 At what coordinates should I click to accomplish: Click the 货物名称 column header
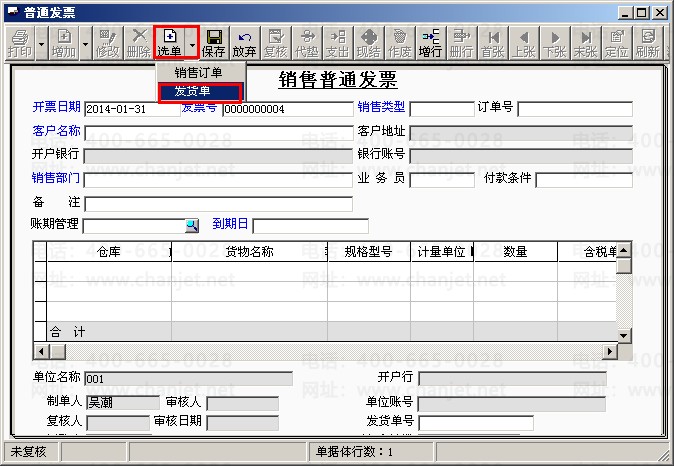(x=249, y=252)
